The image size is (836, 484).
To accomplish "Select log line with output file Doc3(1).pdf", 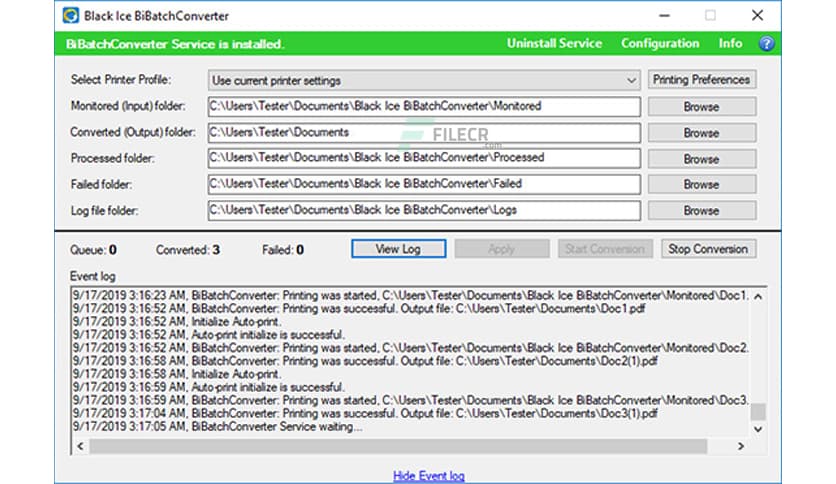I will click(365, 414).
